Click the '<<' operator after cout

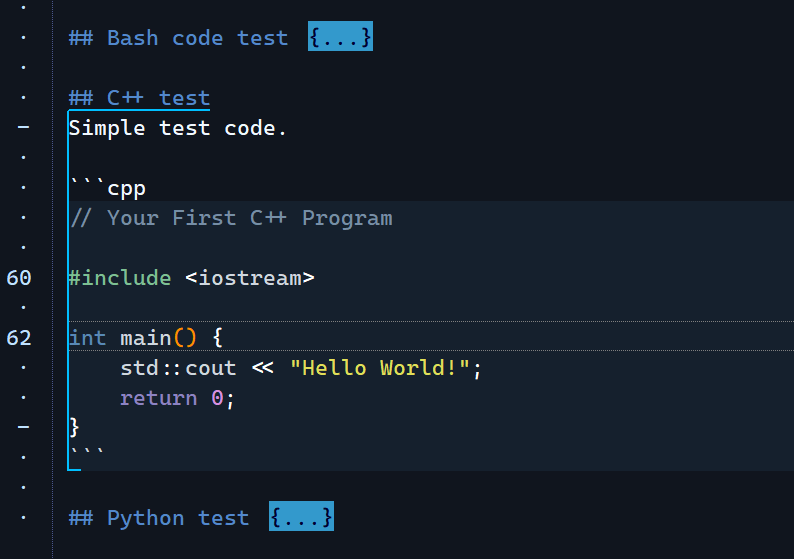pos(263,368)
